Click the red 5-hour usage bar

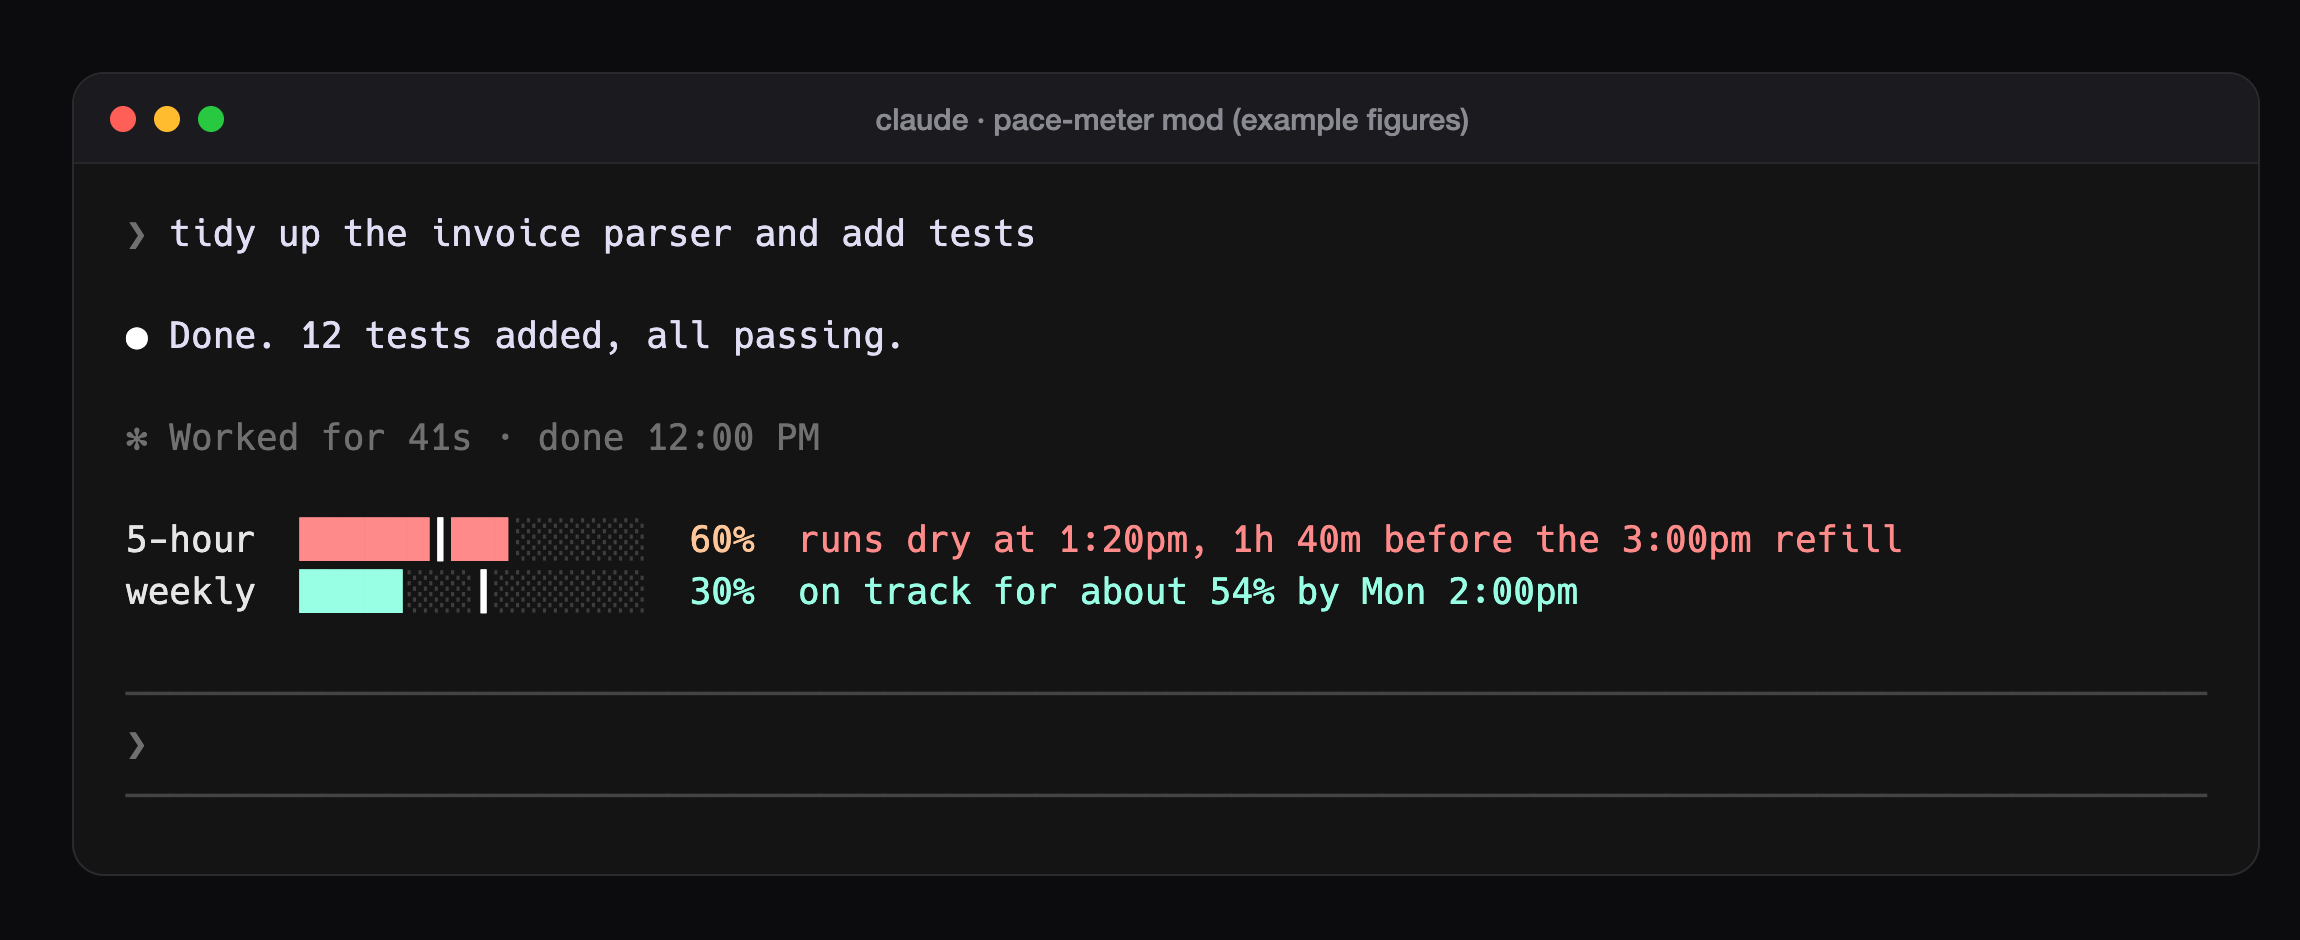404,539
